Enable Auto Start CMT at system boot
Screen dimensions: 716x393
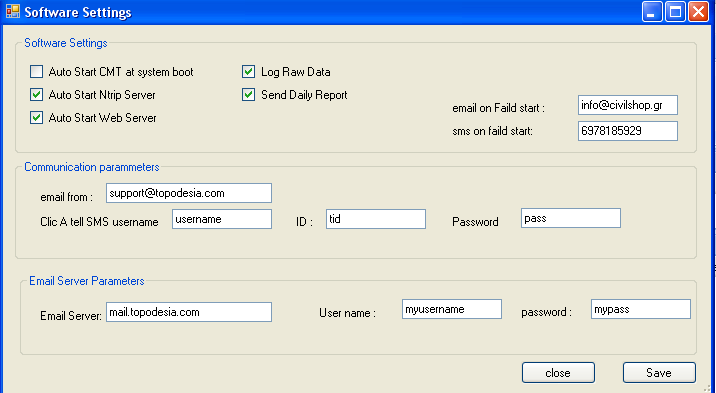point(37,72)
